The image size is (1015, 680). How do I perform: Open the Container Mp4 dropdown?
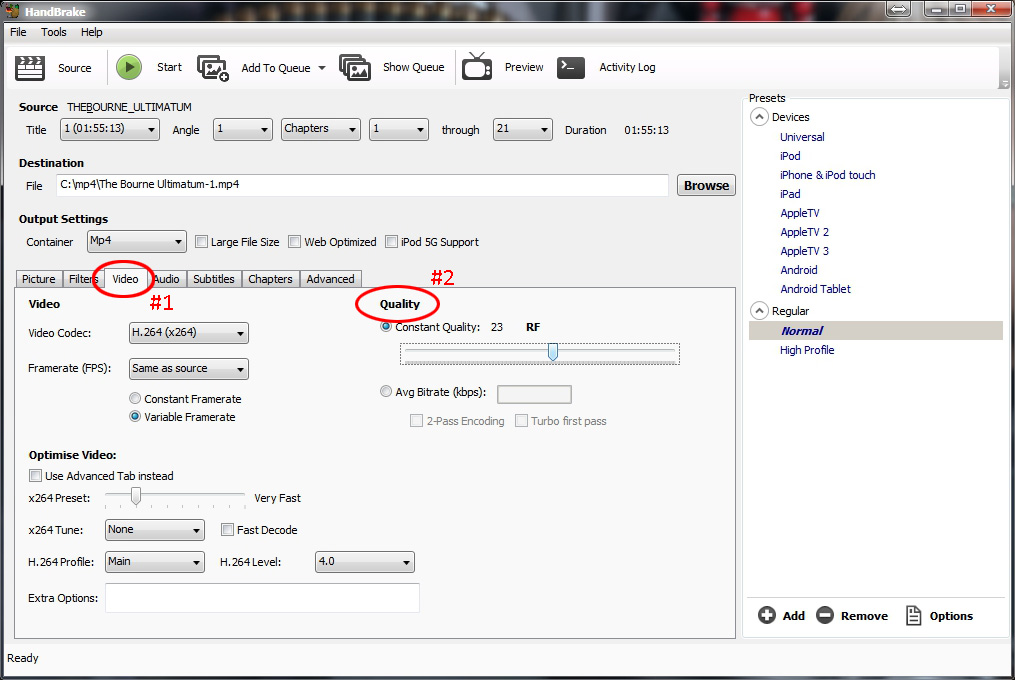pyautogui.click(x=137, y=241)
